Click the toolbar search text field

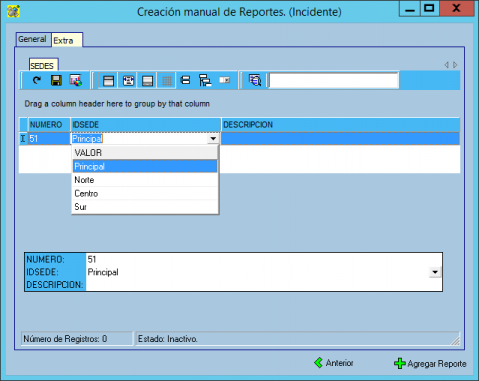334,80
